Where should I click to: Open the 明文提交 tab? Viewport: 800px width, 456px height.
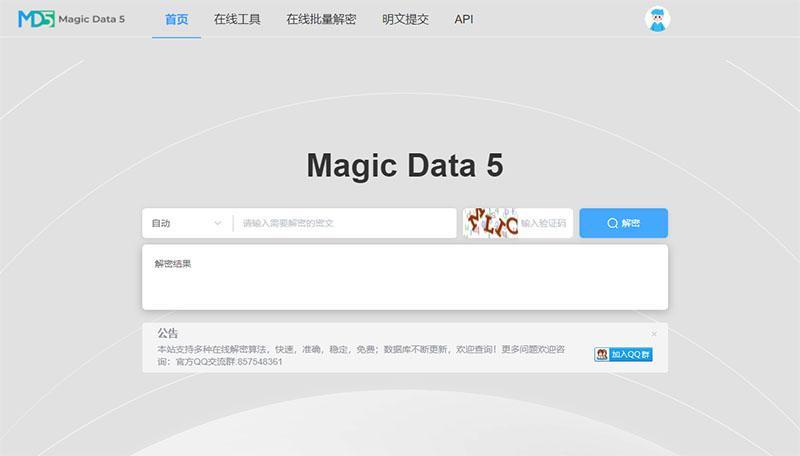(405, 19)
